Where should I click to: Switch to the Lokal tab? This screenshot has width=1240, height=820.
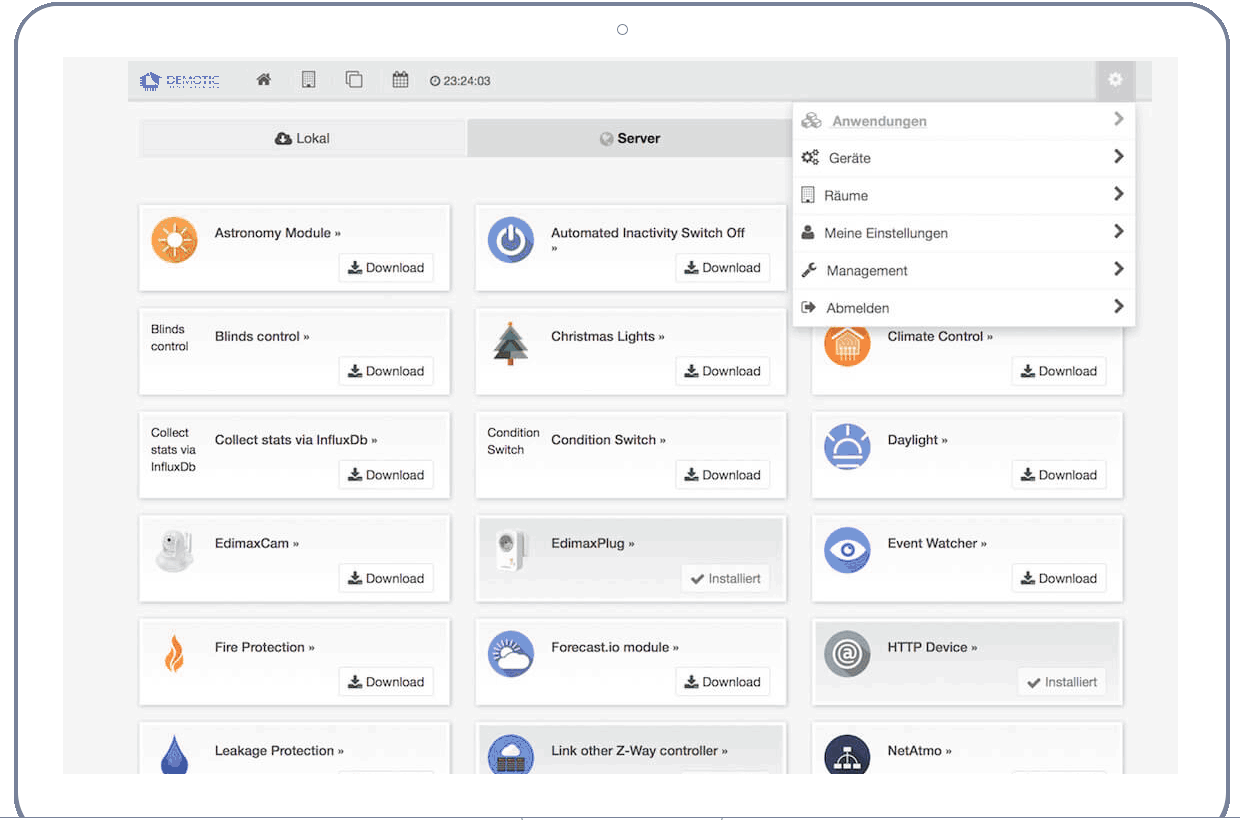[302, 138]
